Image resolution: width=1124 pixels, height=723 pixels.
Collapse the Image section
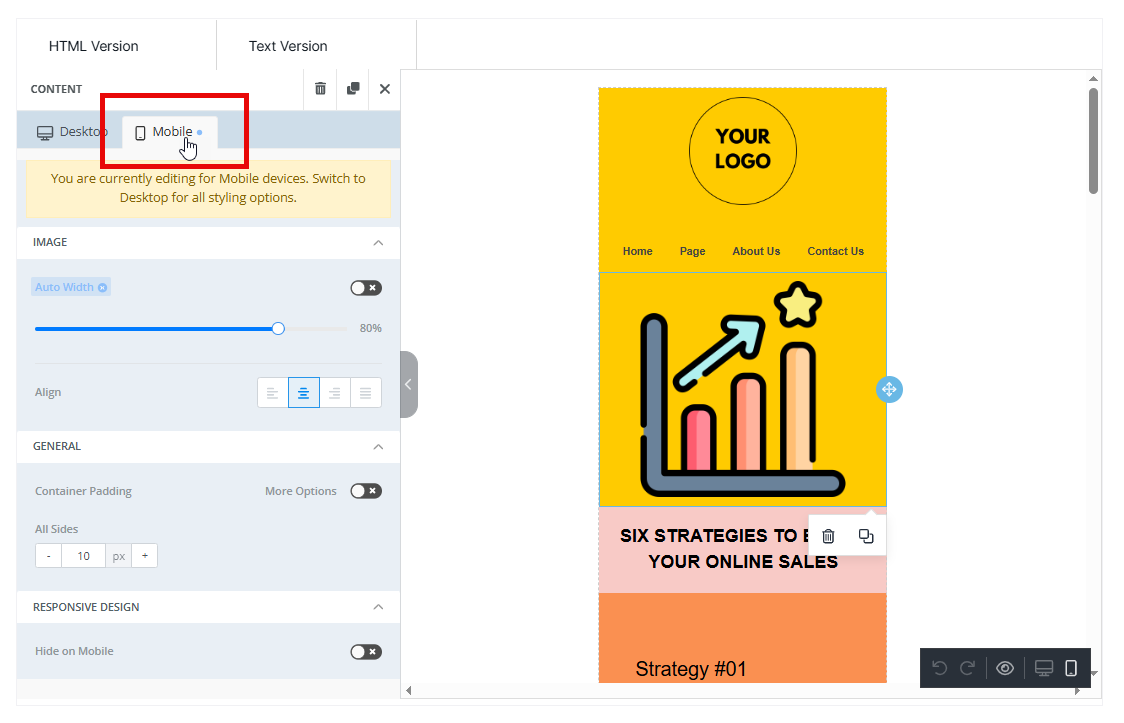378,243
